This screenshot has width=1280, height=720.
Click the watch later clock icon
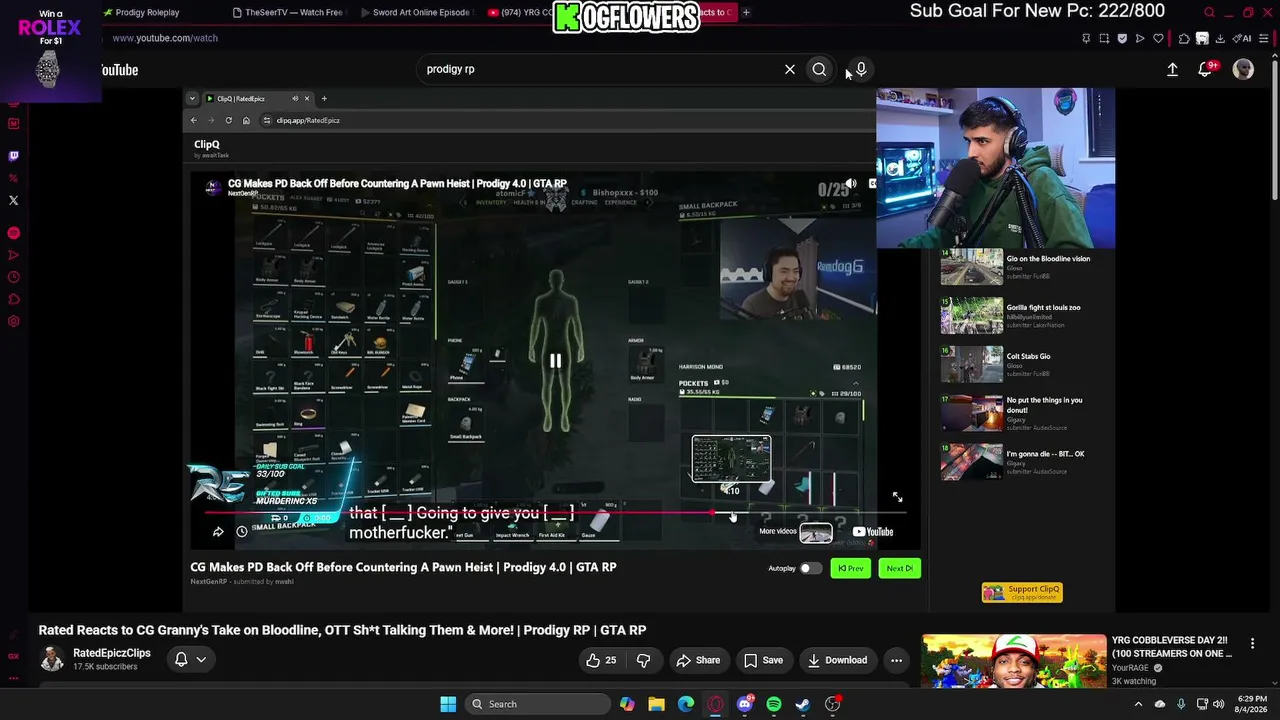click(x=242, y=531)
